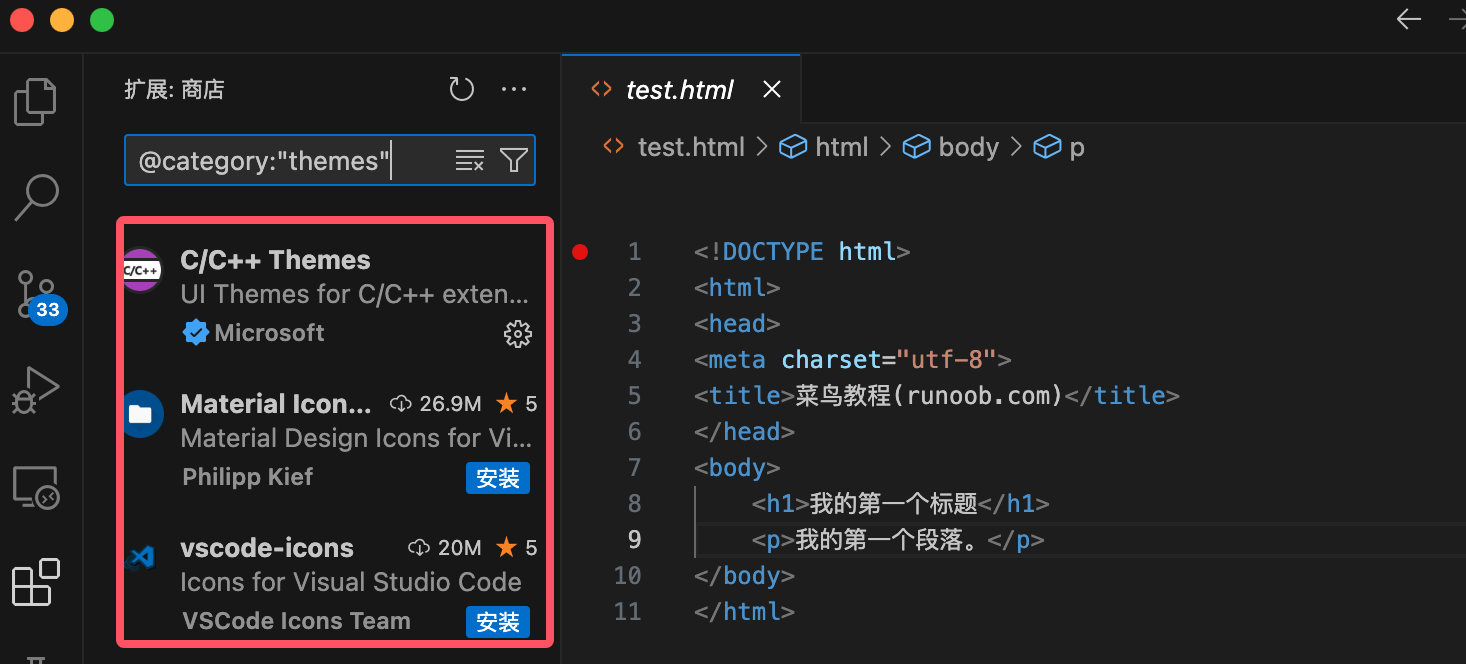Click the macOS yellow minimize window button
The image size is (1466, 664).
click(61, 19)
